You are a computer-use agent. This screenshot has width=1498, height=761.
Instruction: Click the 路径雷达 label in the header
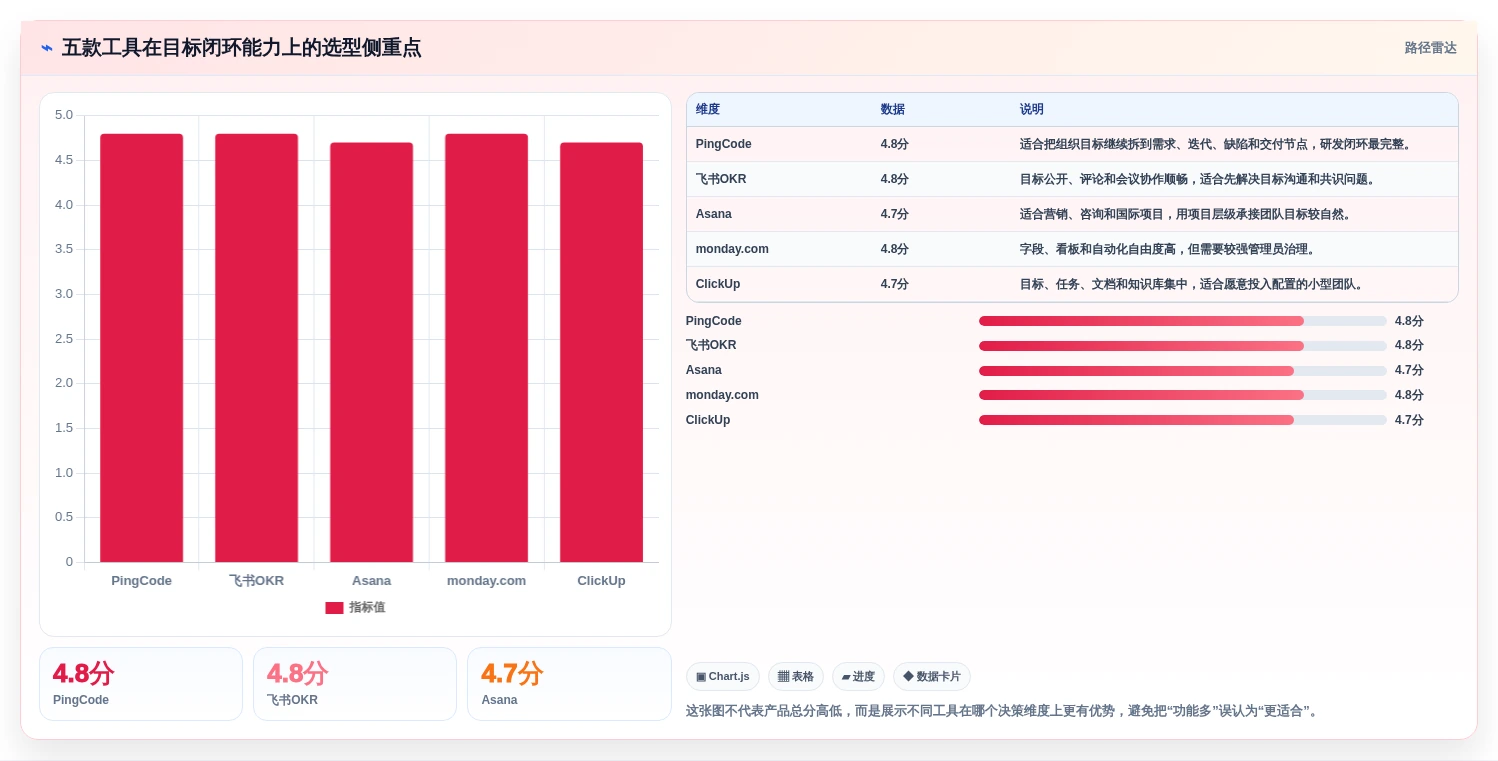(x=1430, y=48)
